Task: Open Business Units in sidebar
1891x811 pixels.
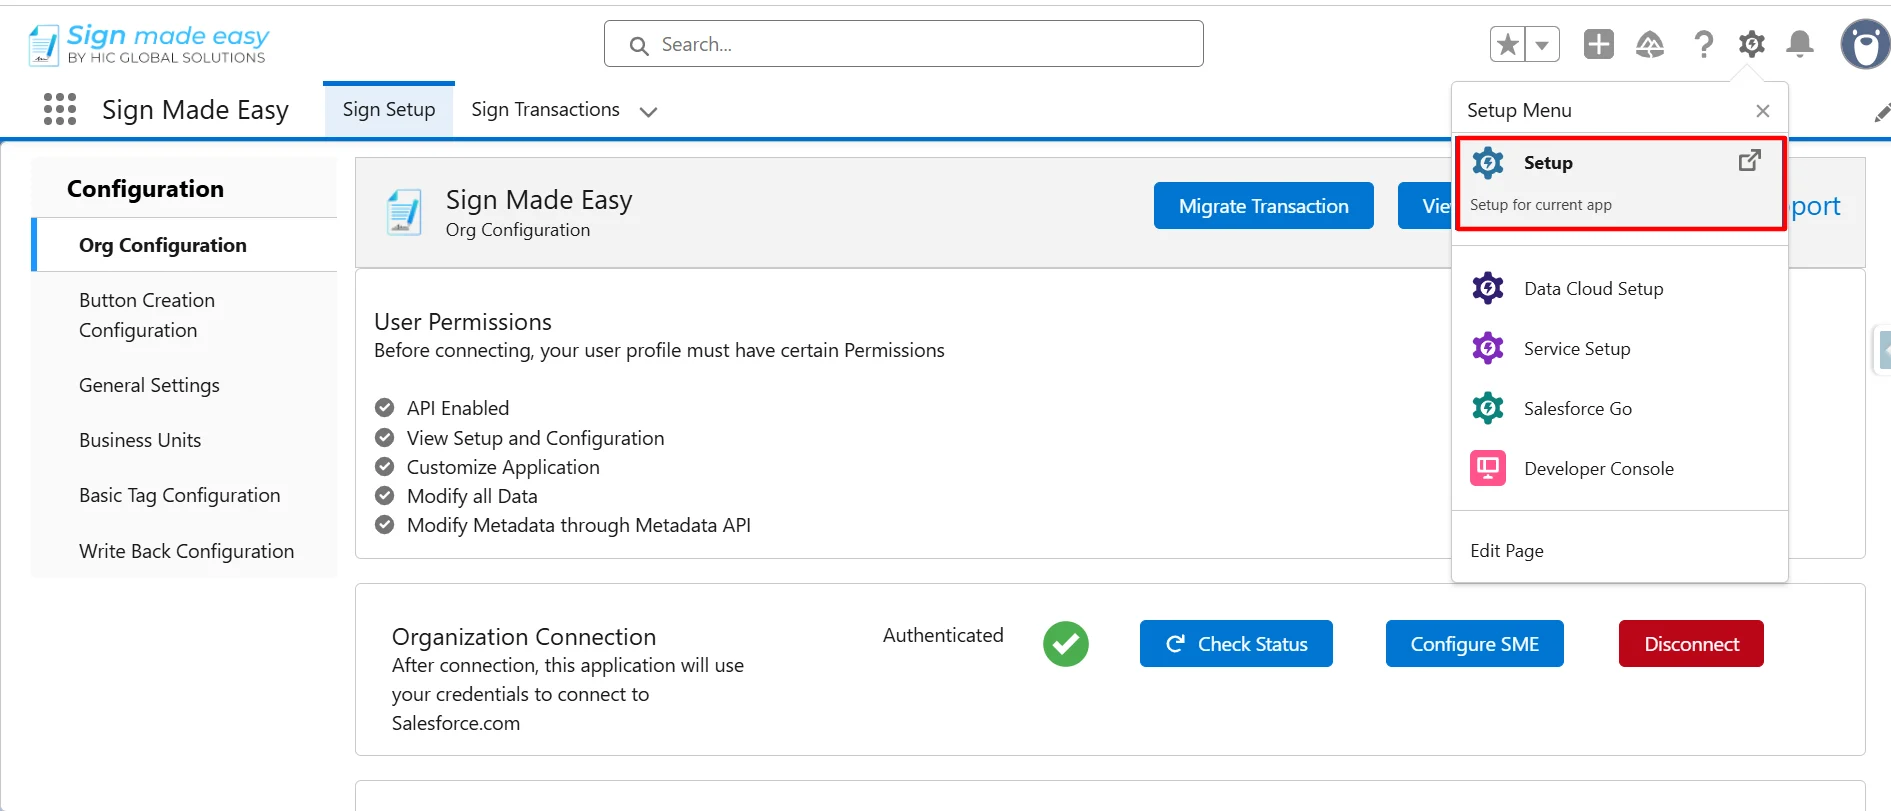Action: (x=184, y=440)
